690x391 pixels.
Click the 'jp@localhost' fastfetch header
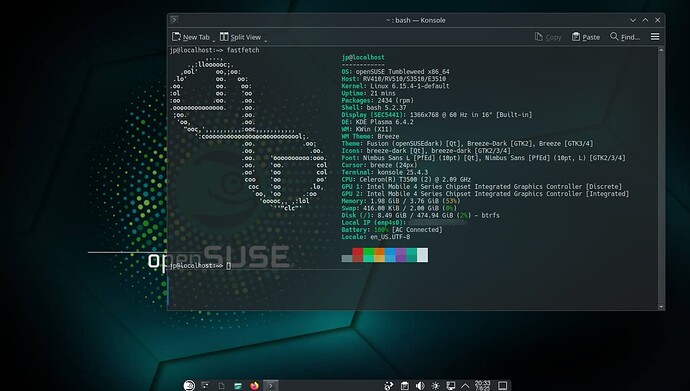click(363, 57)
